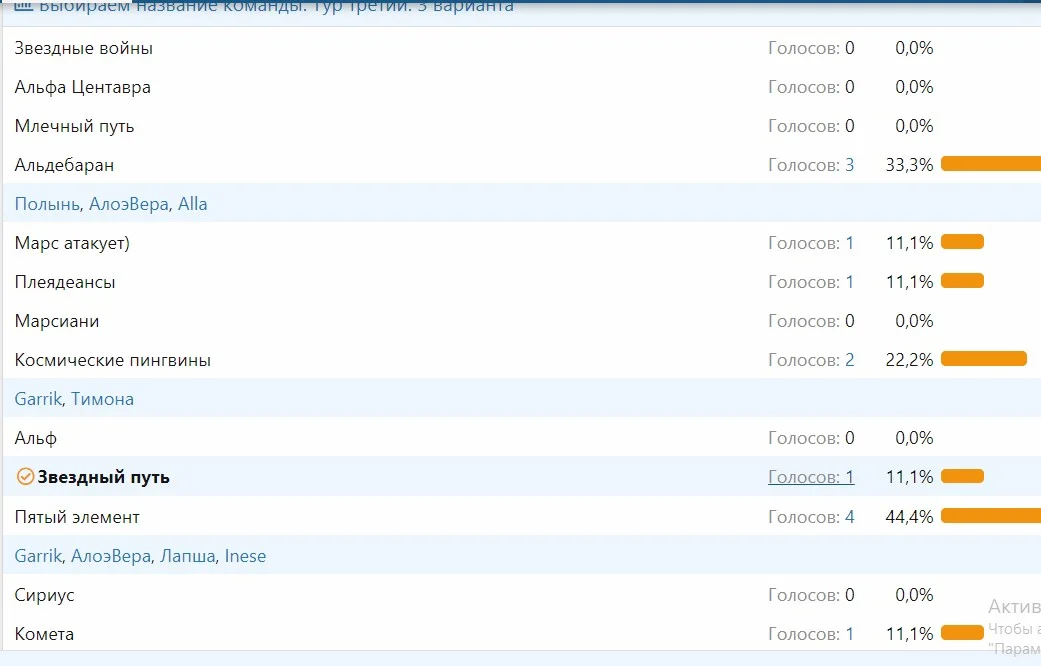Click the 0,0% value for Звездные войны

tap(914, 48)
